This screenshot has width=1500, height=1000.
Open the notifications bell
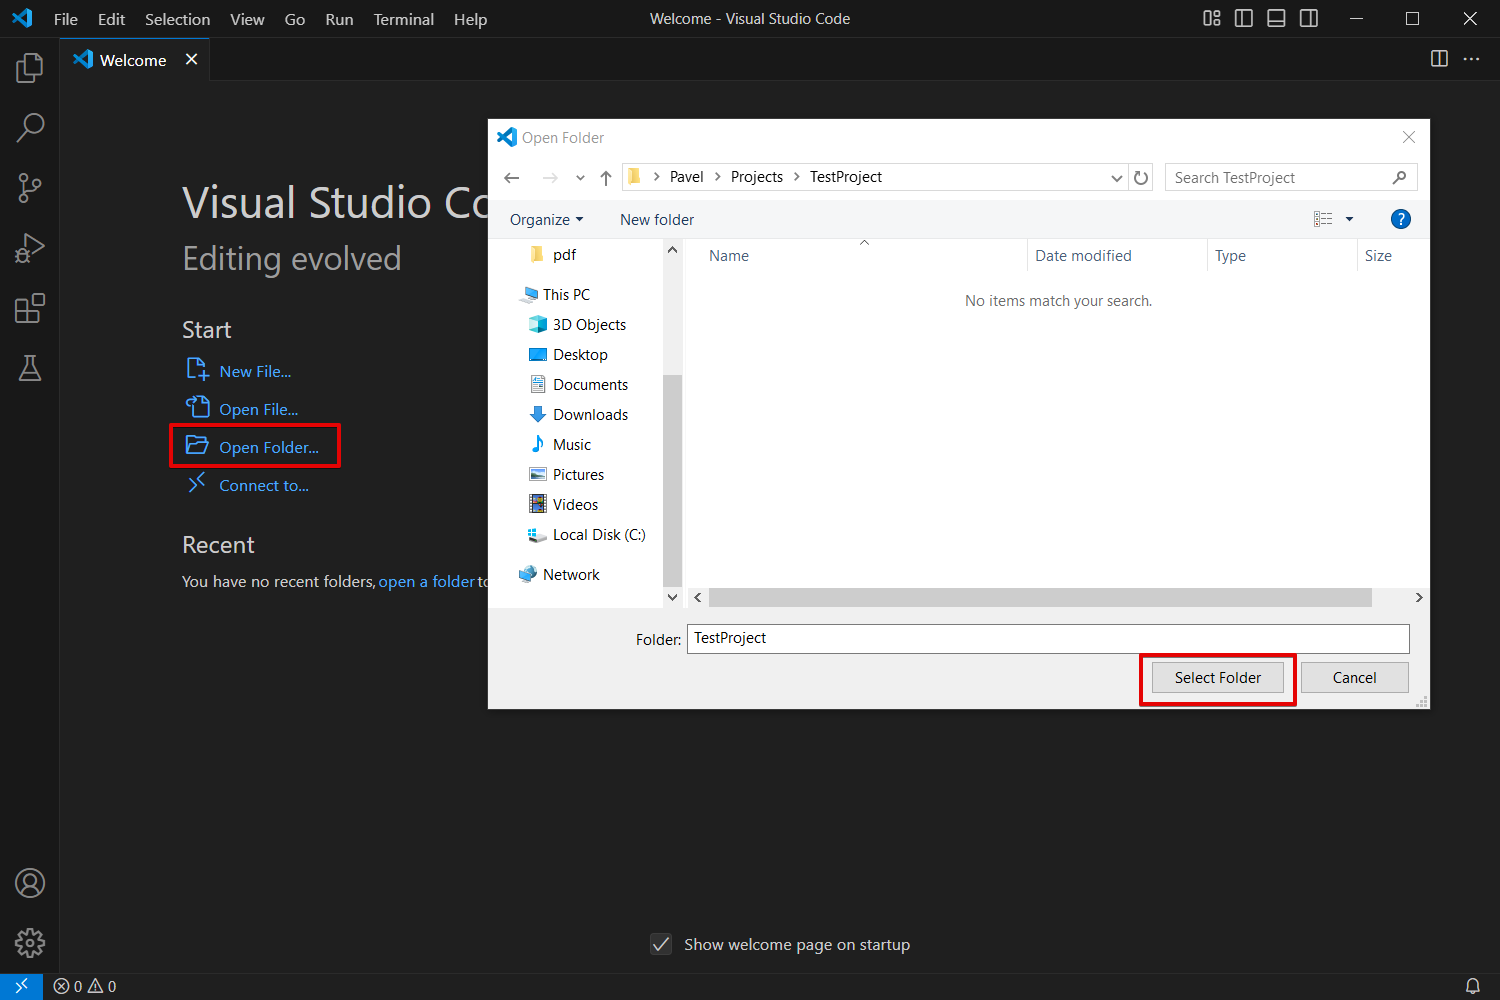coord(1473,985)
